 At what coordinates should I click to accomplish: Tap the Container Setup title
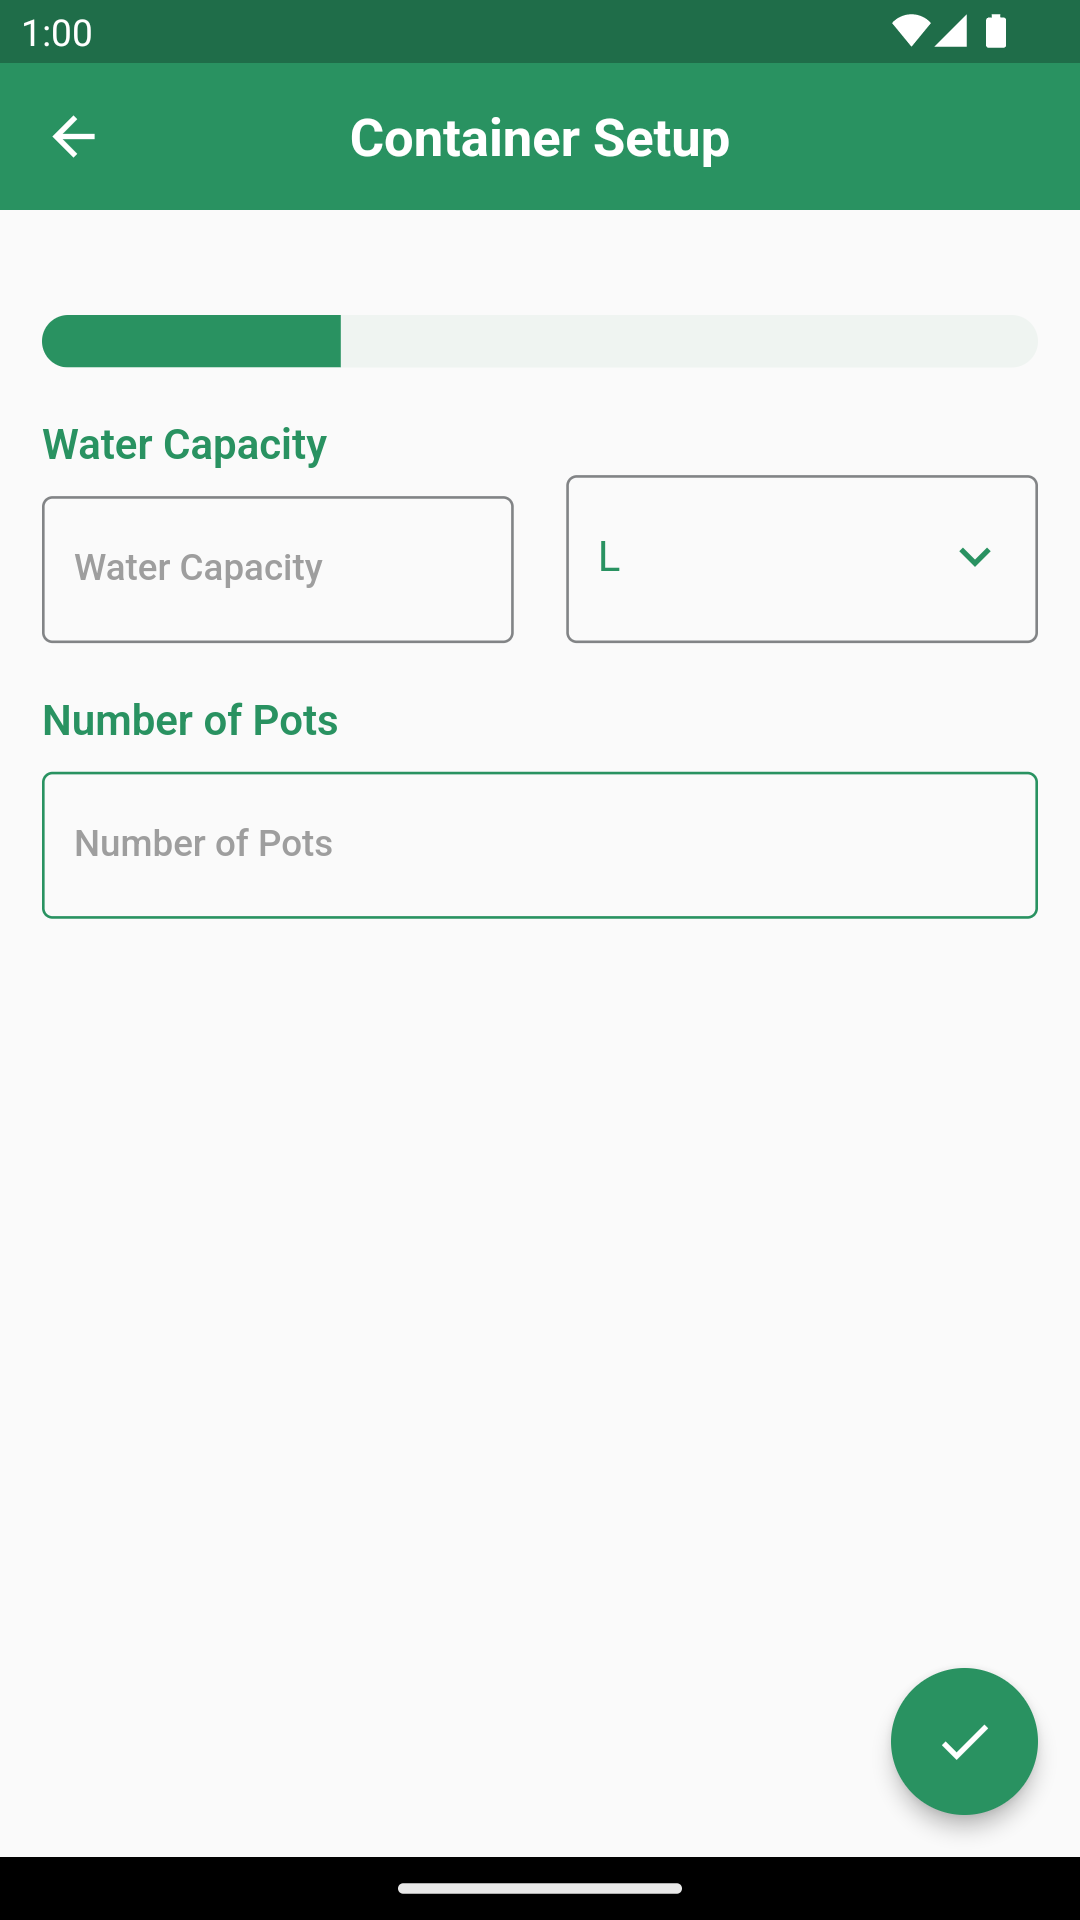[x=540, y=138]
